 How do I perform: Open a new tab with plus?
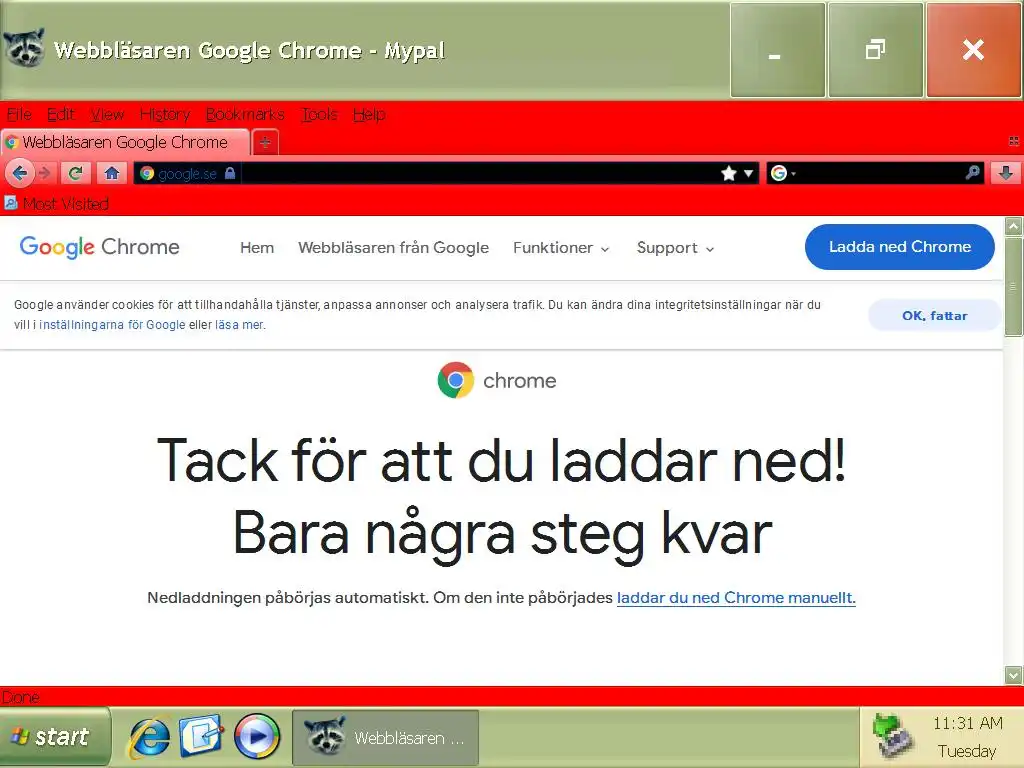point(265,142)
